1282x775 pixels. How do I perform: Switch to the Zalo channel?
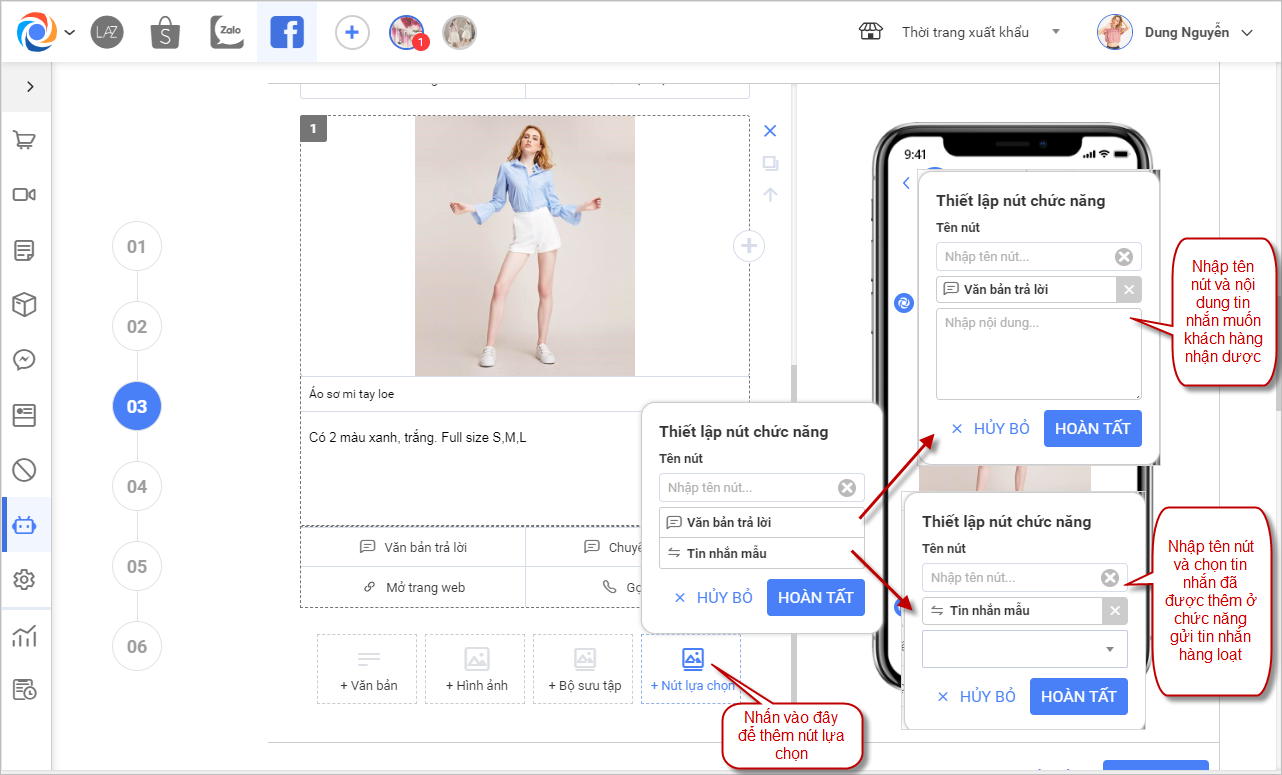227,33
